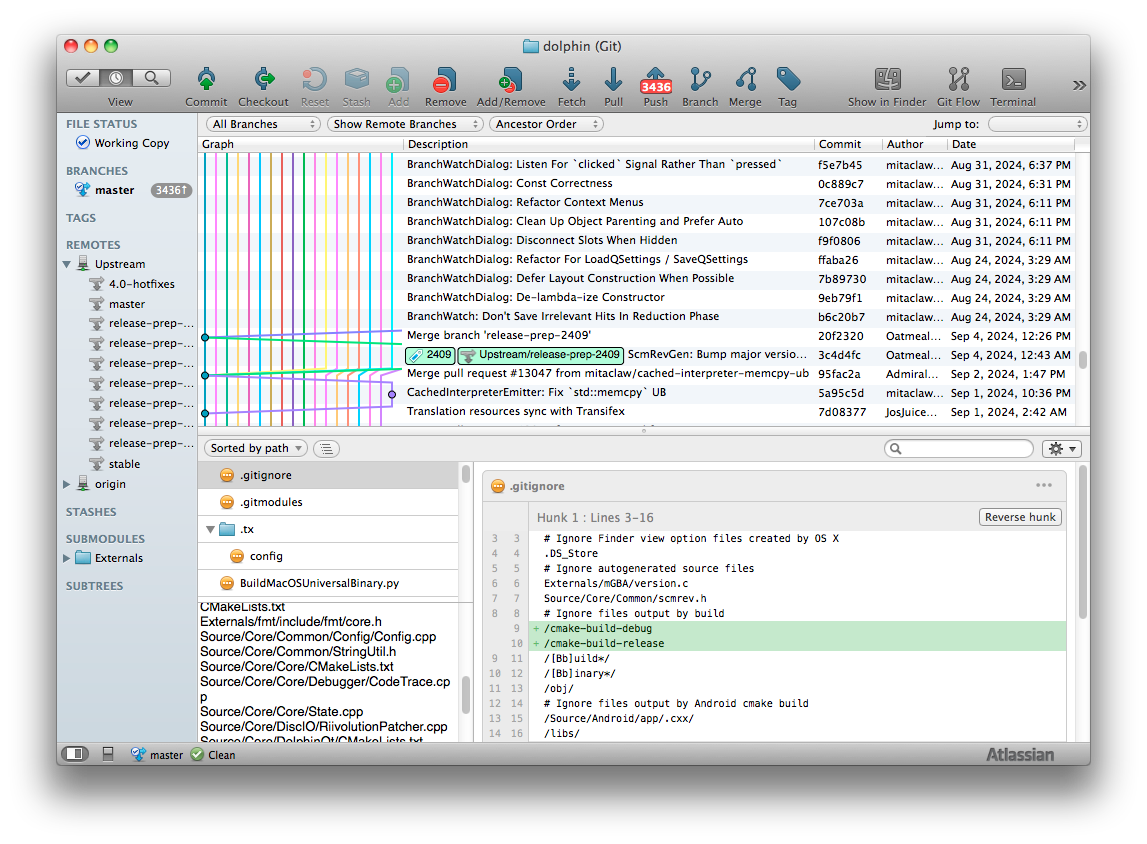Open .gitignore diff options ellipsis

tap(1044, 486)
